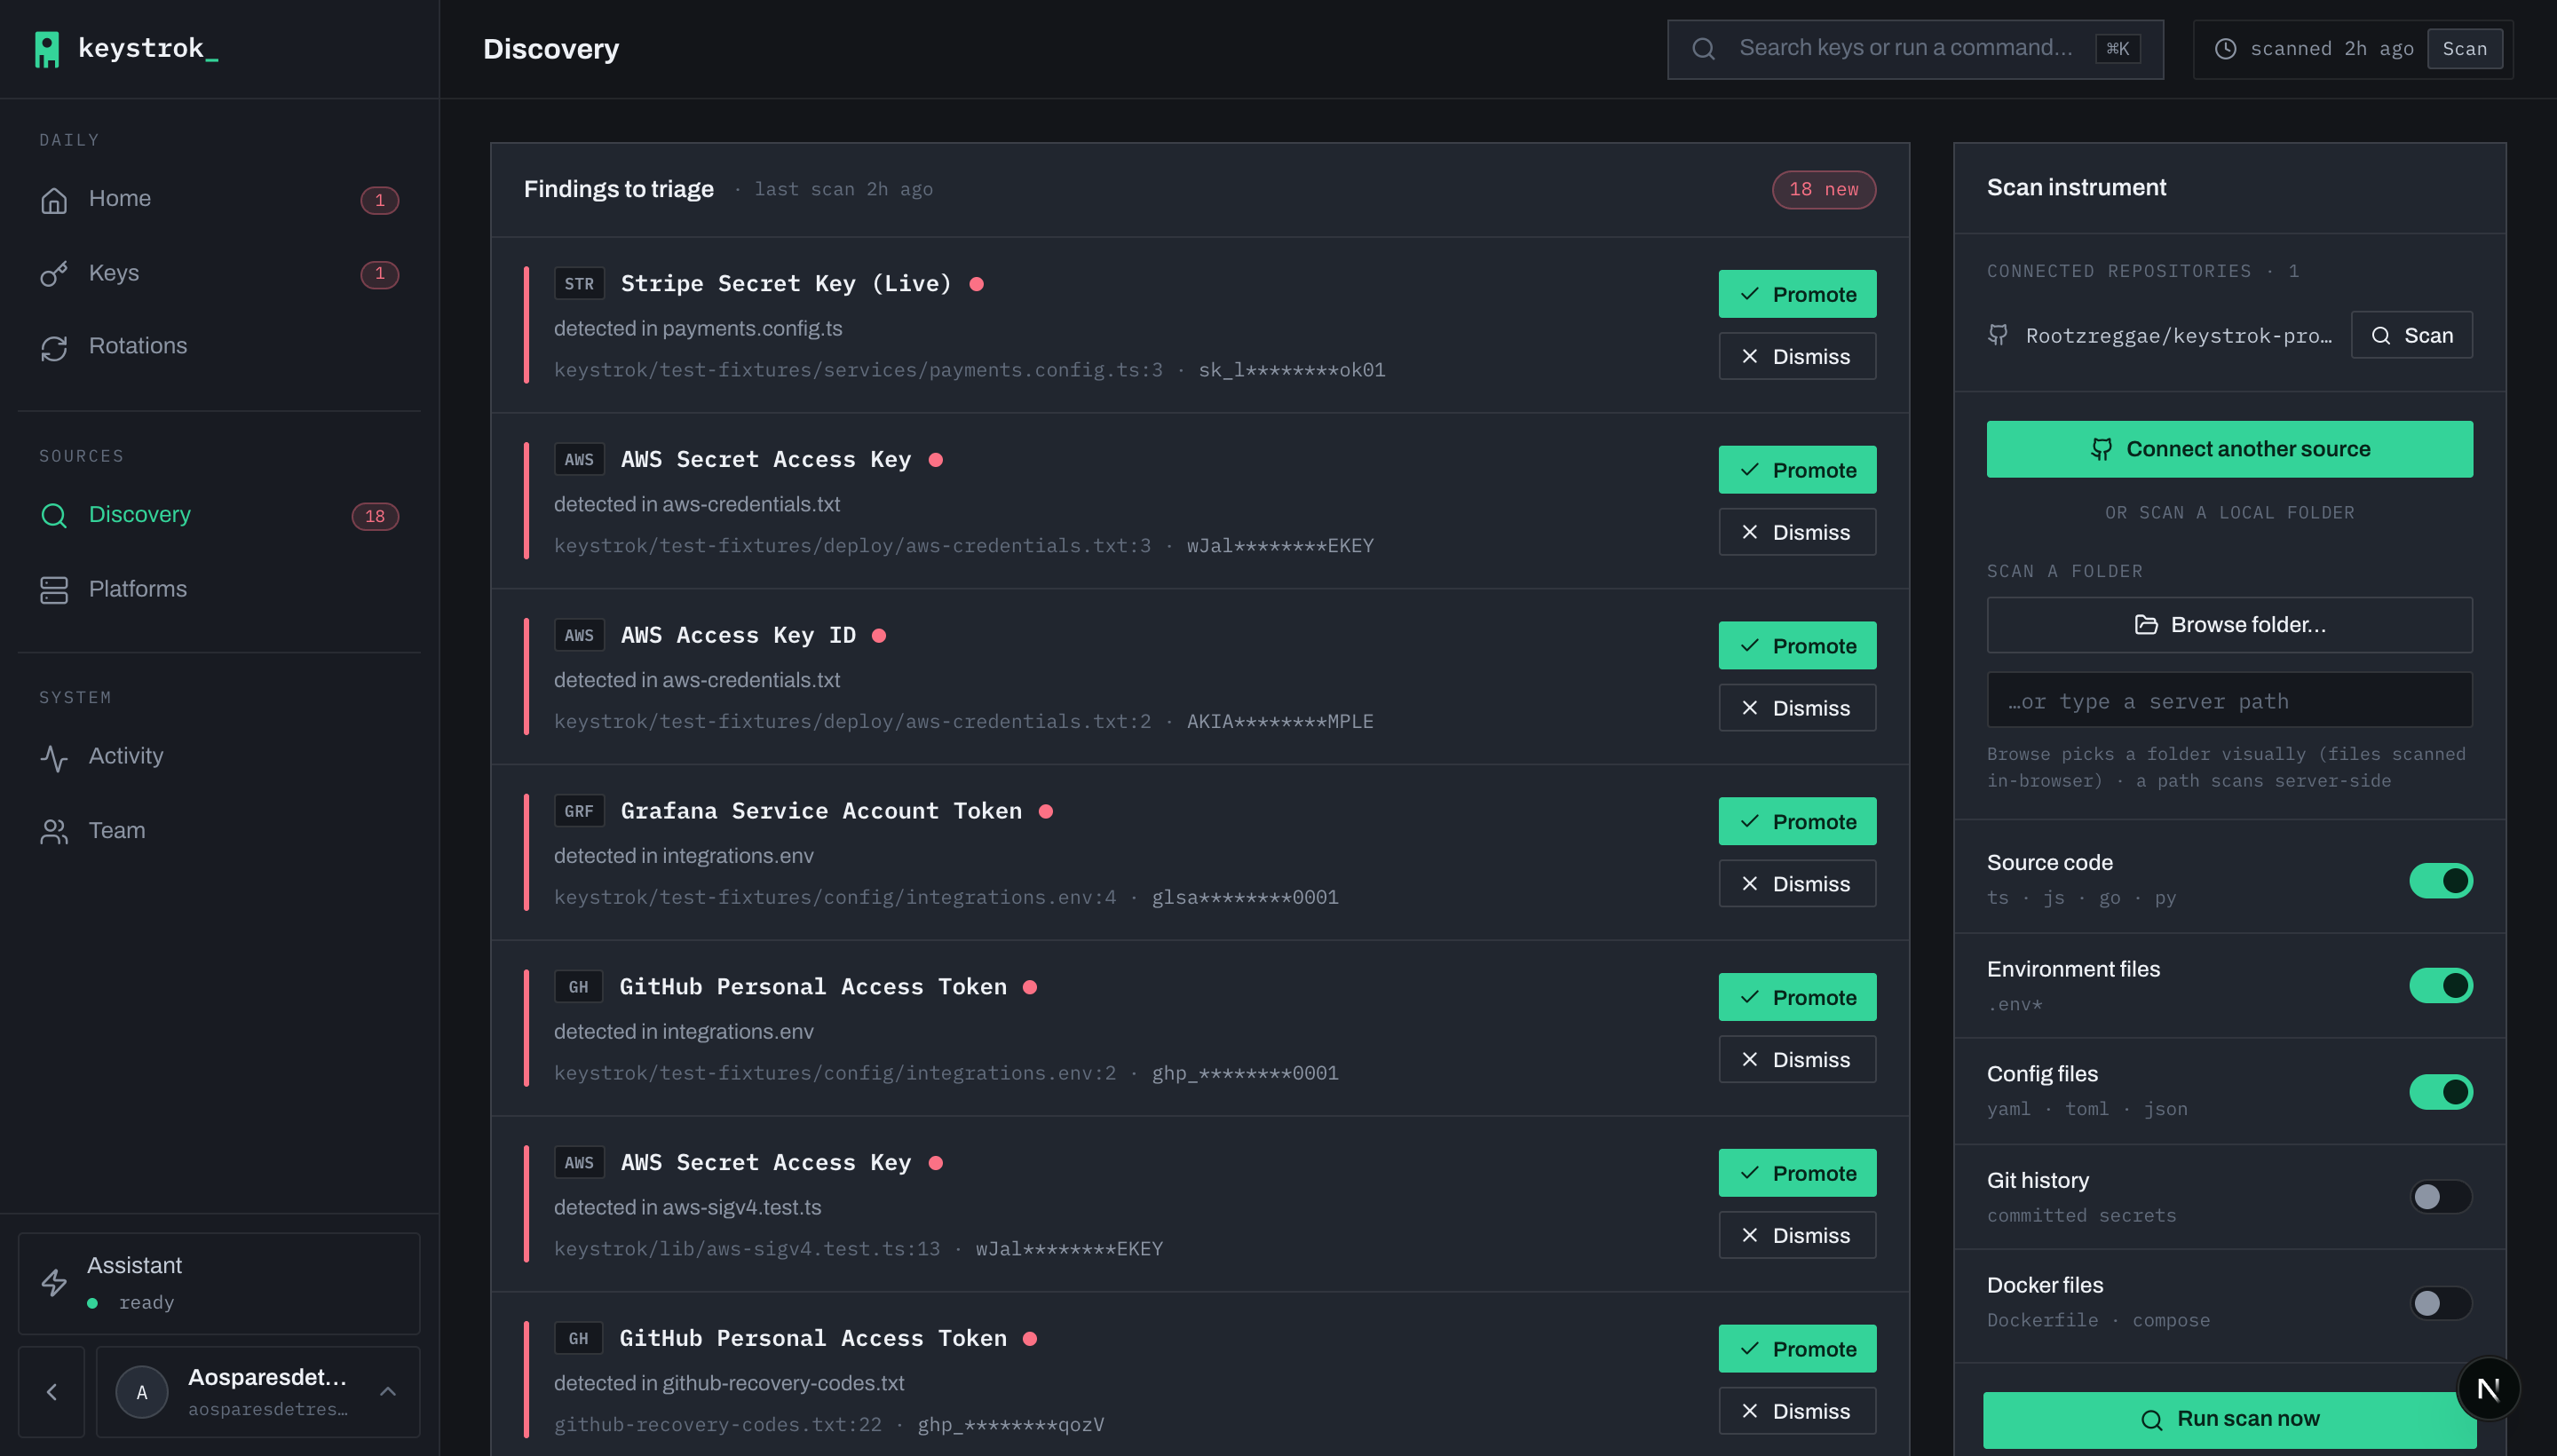Screen dimensions: 2557x1456
Task: Open the Activity page
Action: [x=219, y=757]
